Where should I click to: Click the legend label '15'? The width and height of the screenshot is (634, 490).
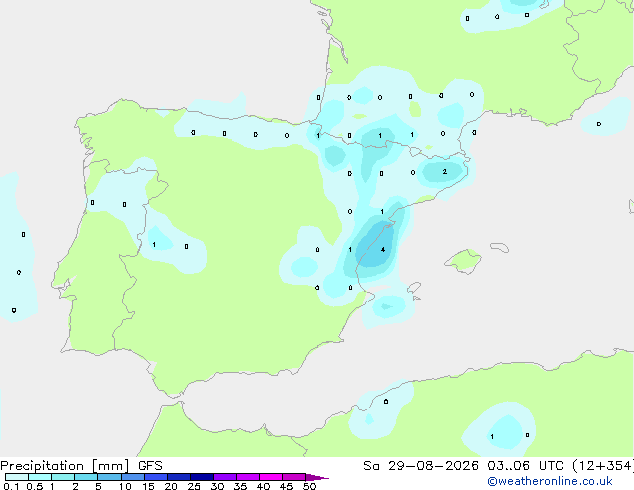click(148, 486)
